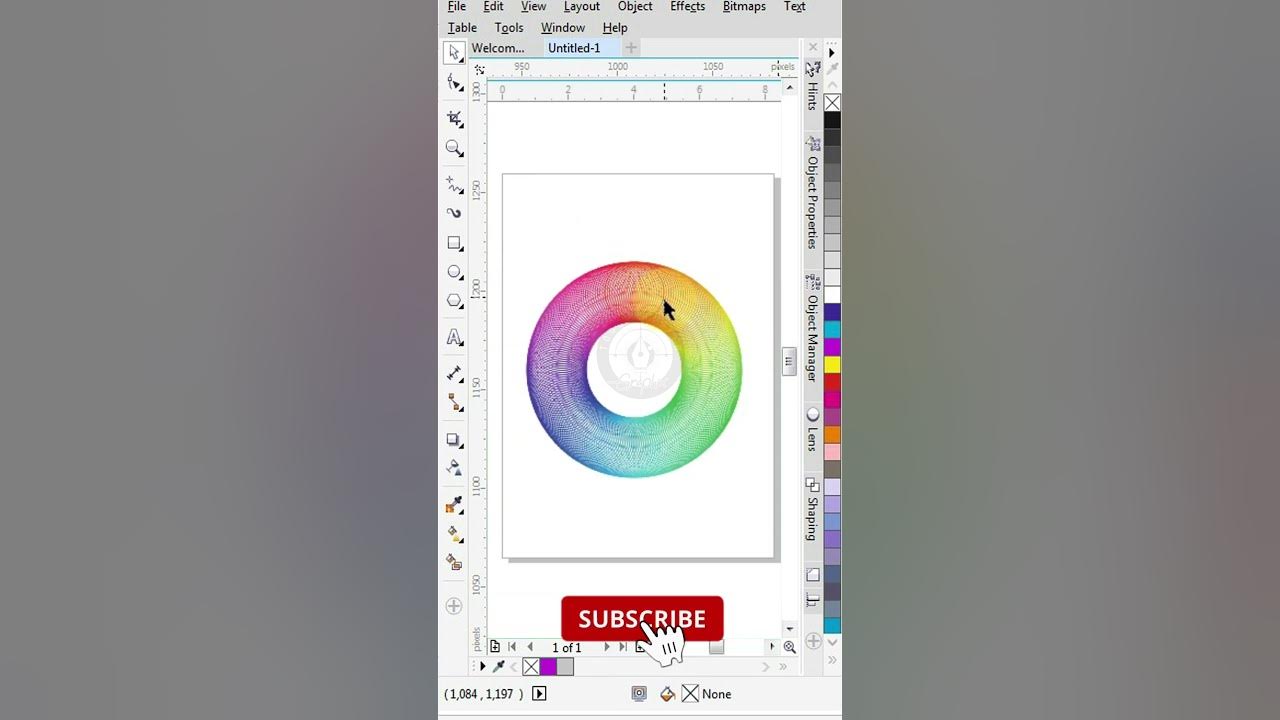Image resolution: width=1280 pixels, height=720 pixels.
Task: Open the File menu
Action: click(457, 7)
